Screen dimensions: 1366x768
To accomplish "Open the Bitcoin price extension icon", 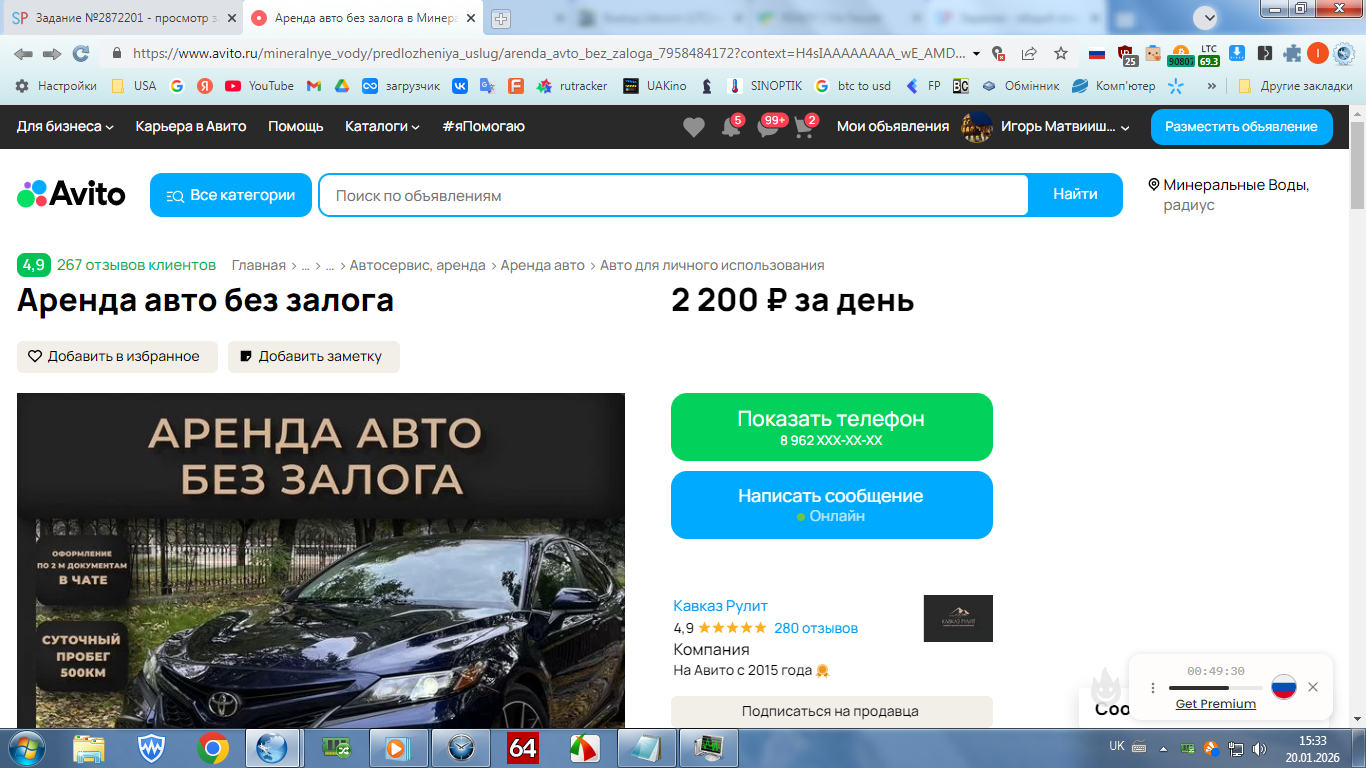I will point(1180,55).
